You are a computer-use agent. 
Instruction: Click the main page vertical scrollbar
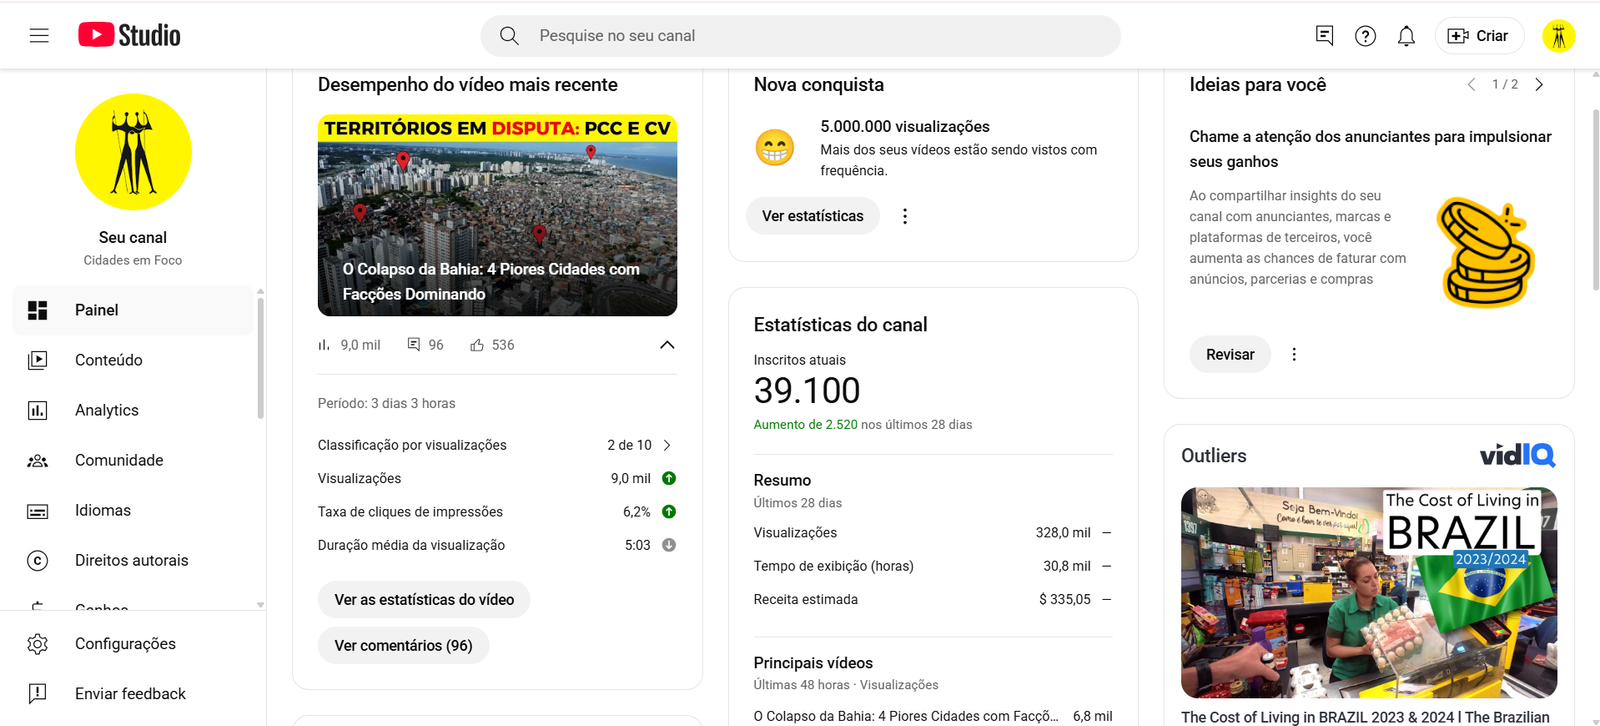[x=1595, y=200]
